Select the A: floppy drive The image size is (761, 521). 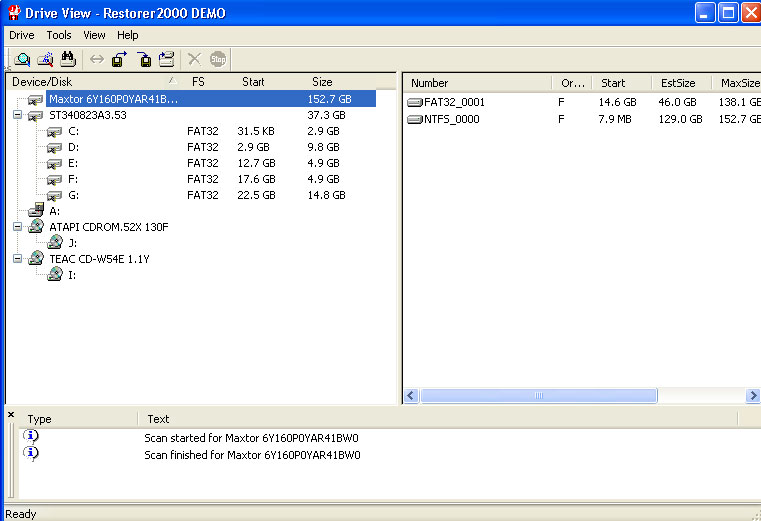pos(54,211)
